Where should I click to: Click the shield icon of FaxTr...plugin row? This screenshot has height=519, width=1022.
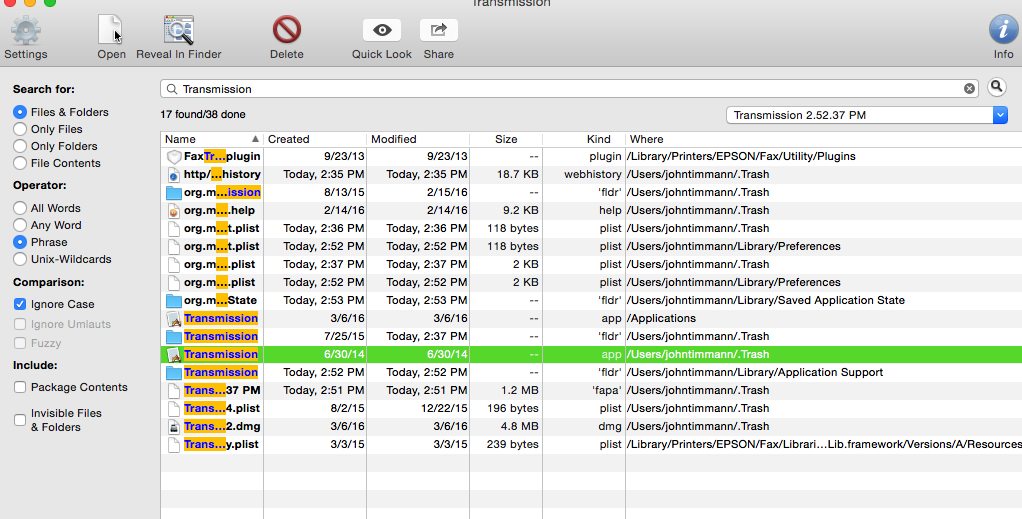click(x=173, y=156)
